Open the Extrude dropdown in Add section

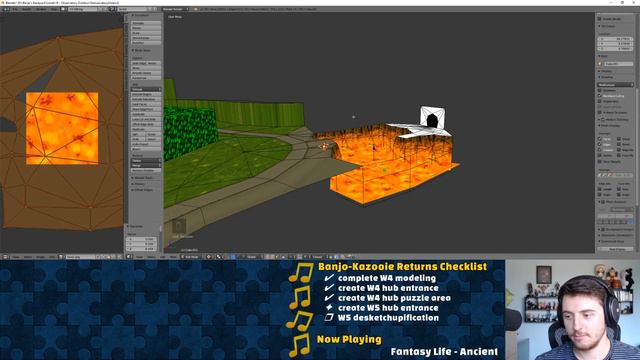[146, 89]
